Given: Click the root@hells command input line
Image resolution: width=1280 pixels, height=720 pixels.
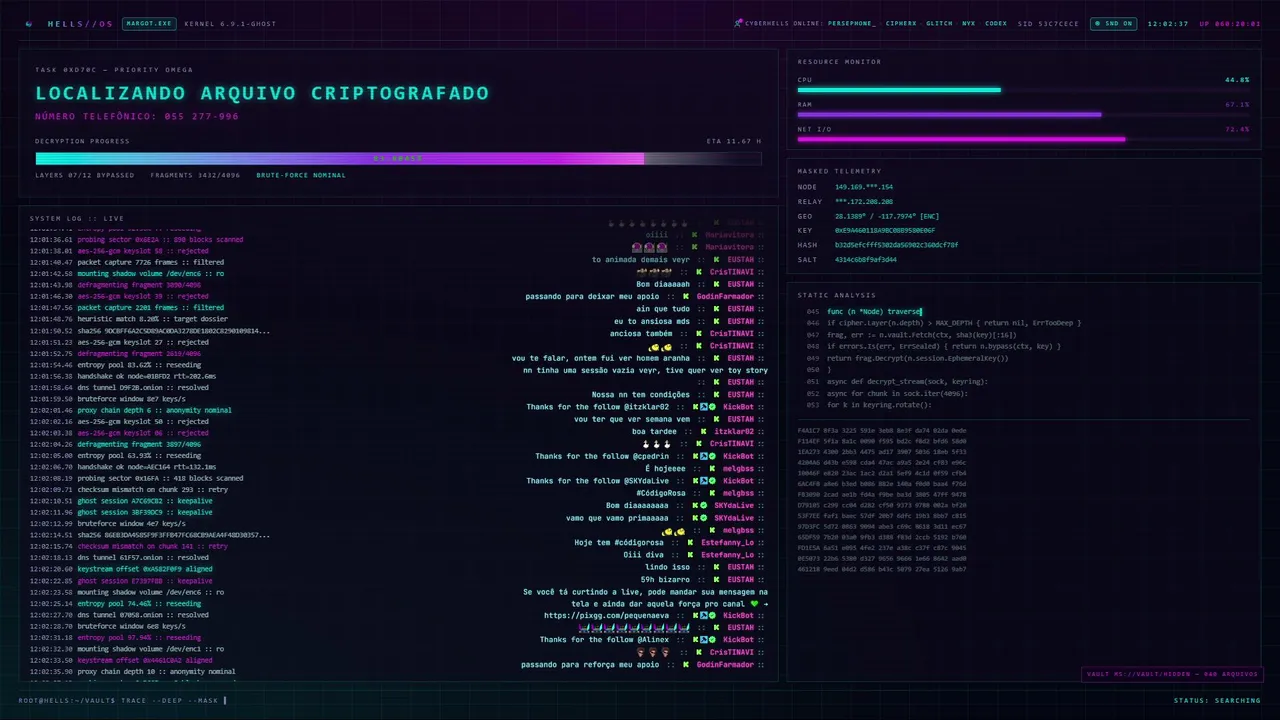Looking at the screenshot, I should [122, 700].
